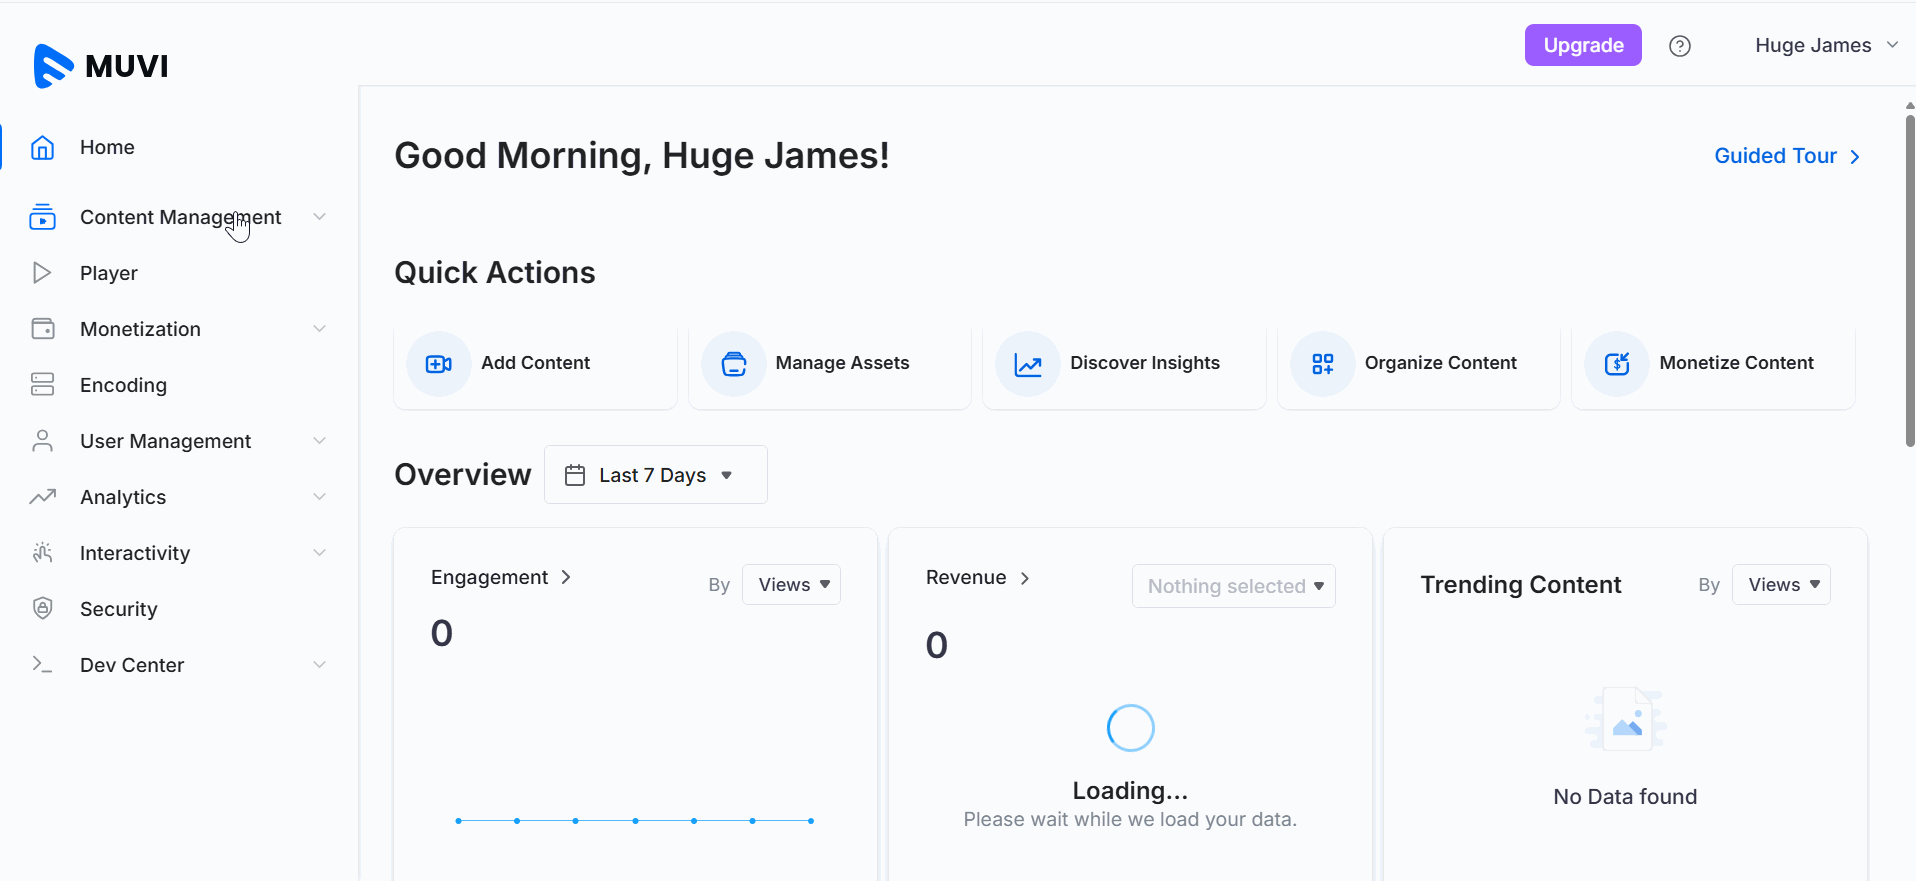The image size is (1916, 881).
Task: Click the Organize Content grid icon
Action: (1322, 364)
